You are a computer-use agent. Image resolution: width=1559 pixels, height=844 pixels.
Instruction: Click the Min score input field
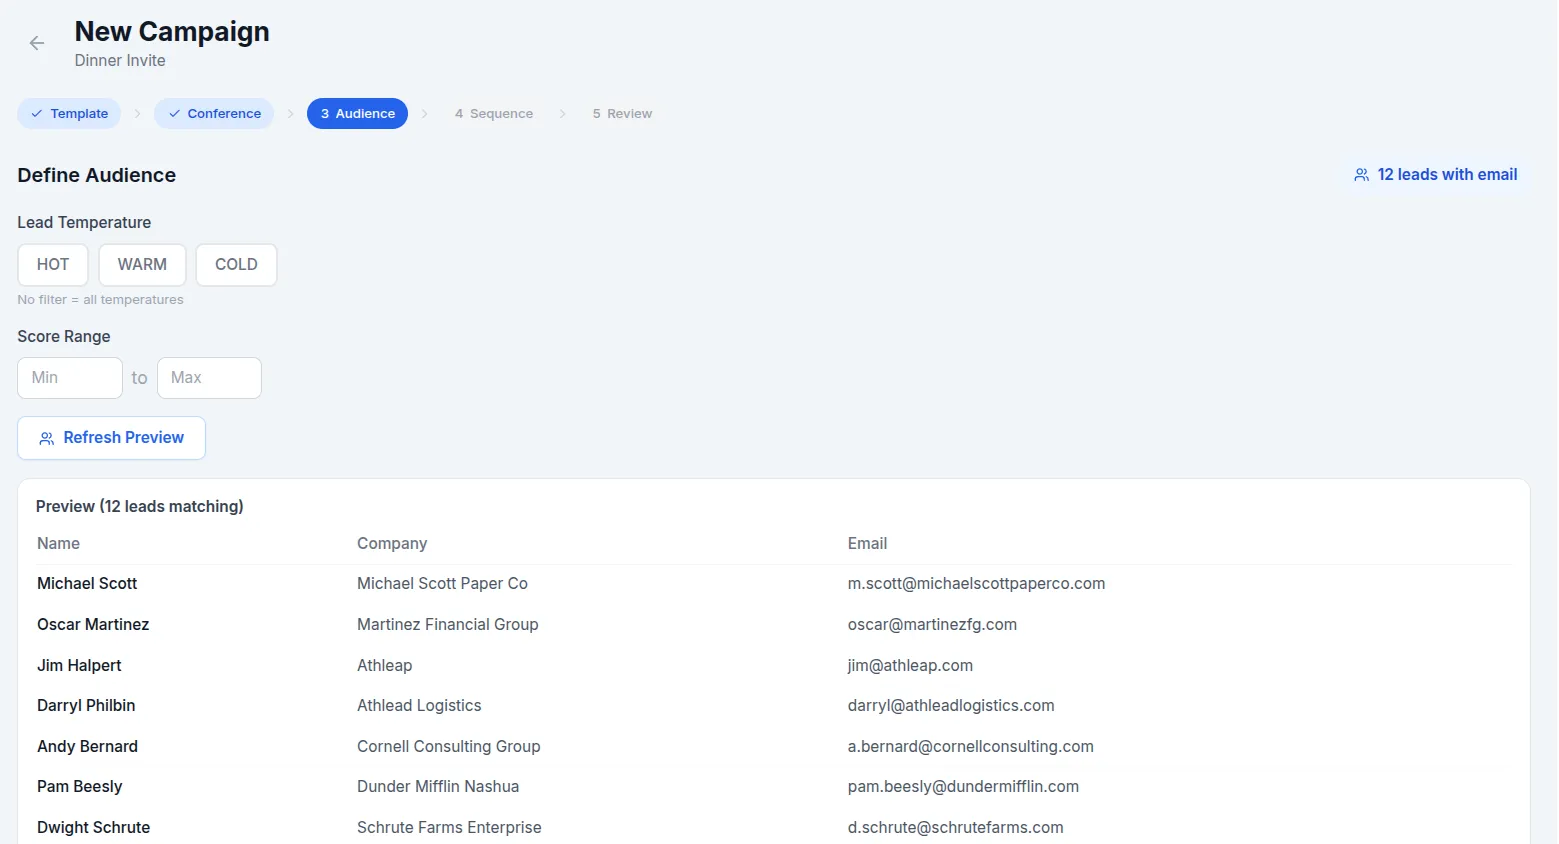[x=70, y=378]
